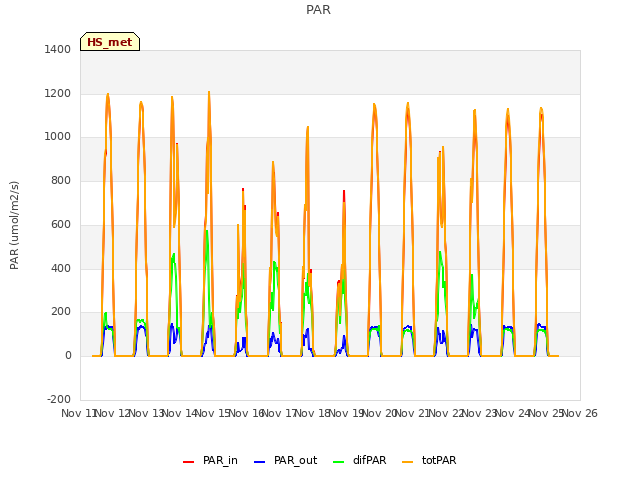
Task: Click the Nov 23 x-axis label
Action: (x=480, y=413)
